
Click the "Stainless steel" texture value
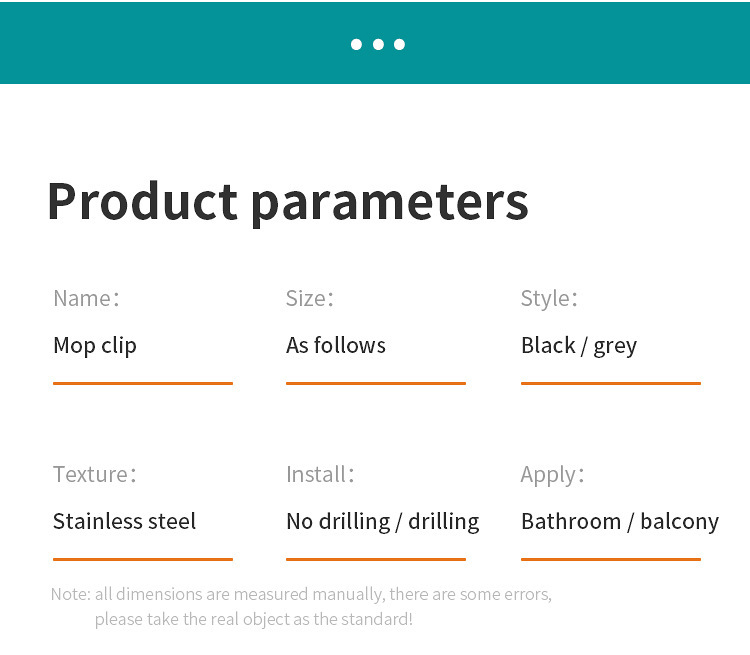[x=124, y=521]
